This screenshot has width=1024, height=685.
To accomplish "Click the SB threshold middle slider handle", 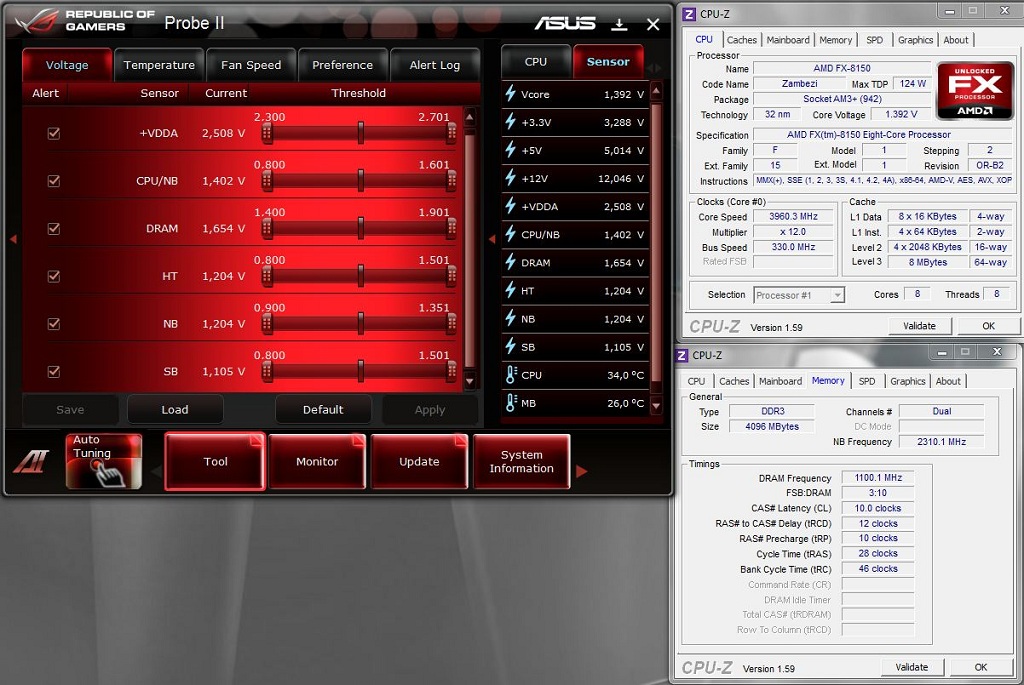I will 360,372.
